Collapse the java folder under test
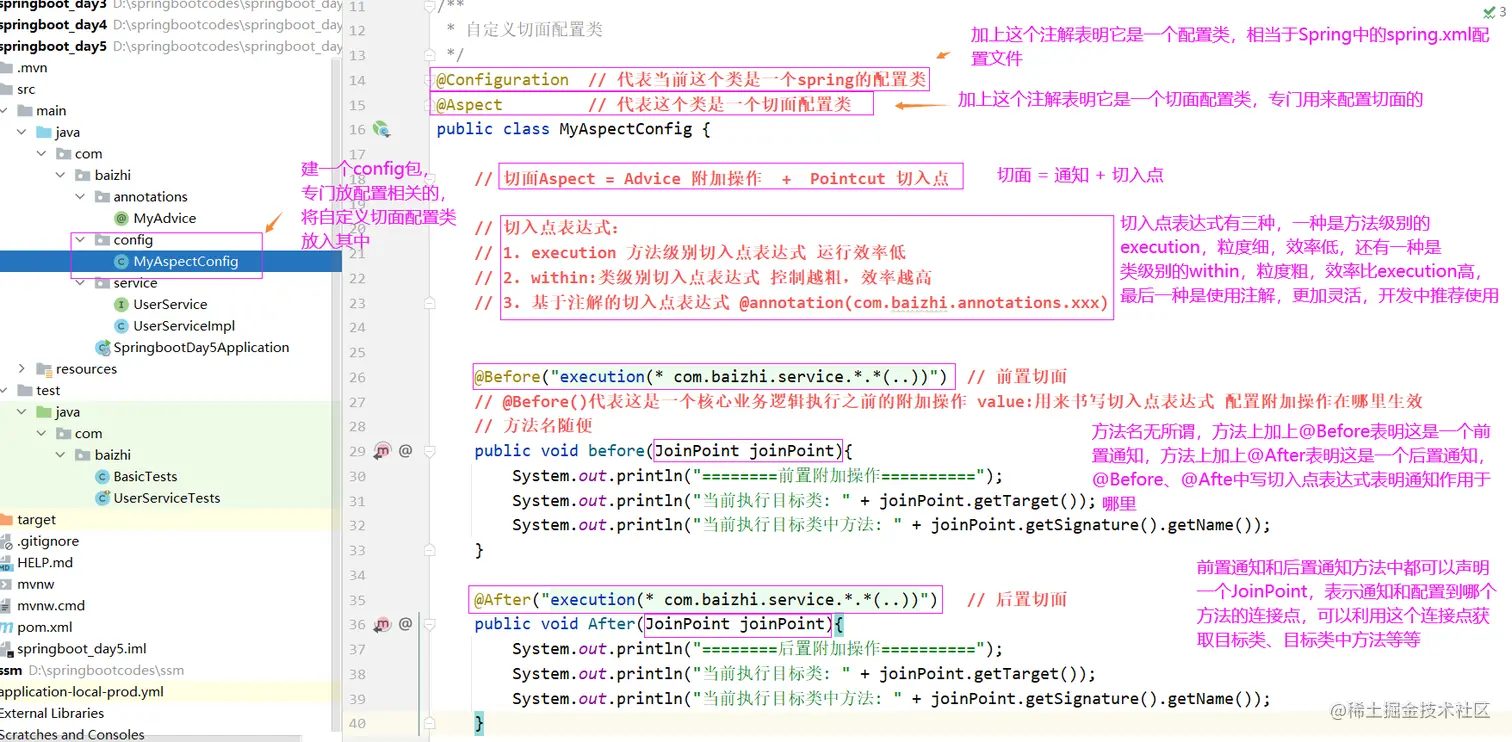 pos(22,412)
